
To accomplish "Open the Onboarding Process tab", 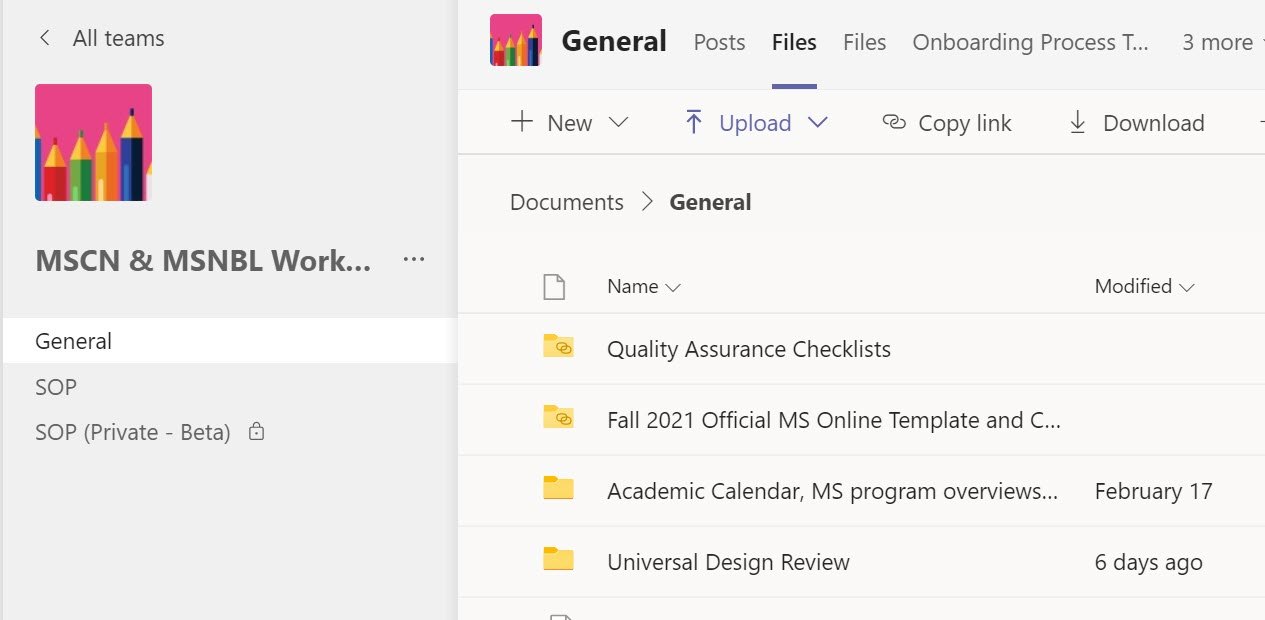I will [x=1031, y=42].
